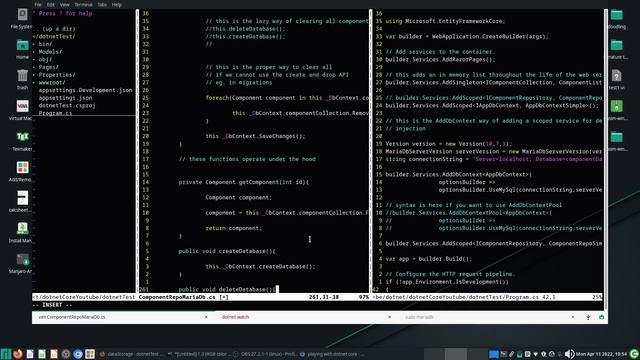640x360 pixels.
Task: Select dotnetTest.csproj in file tree
Action: tap(67, 106)
